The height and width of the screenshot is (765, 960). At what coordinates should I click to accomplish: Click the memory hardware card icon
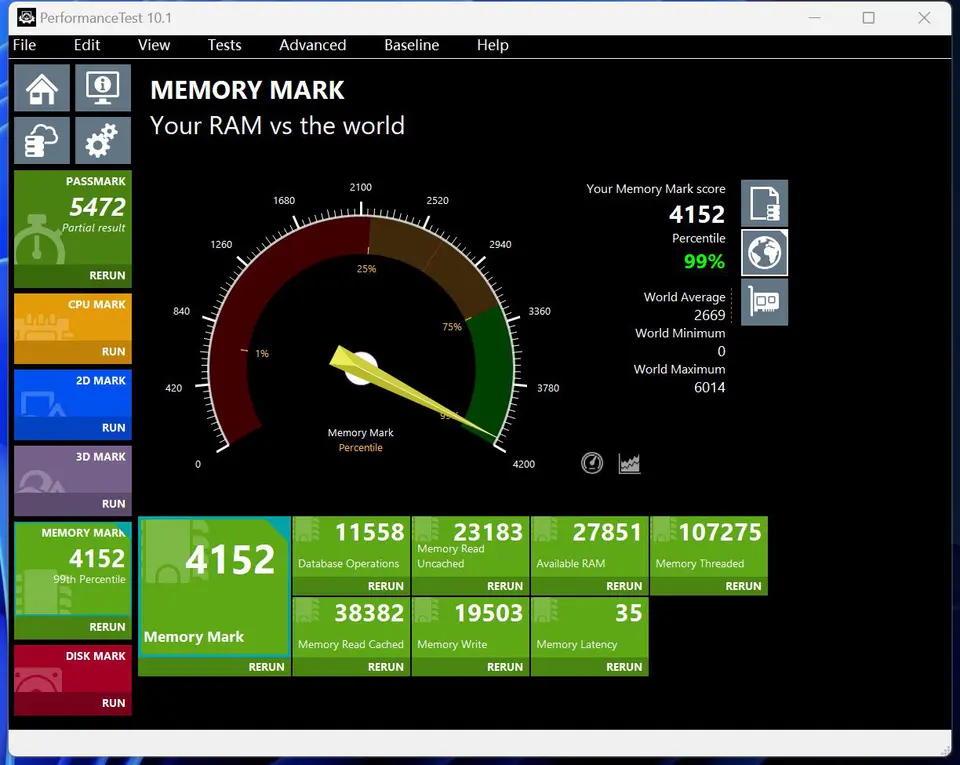coord(764,302)
